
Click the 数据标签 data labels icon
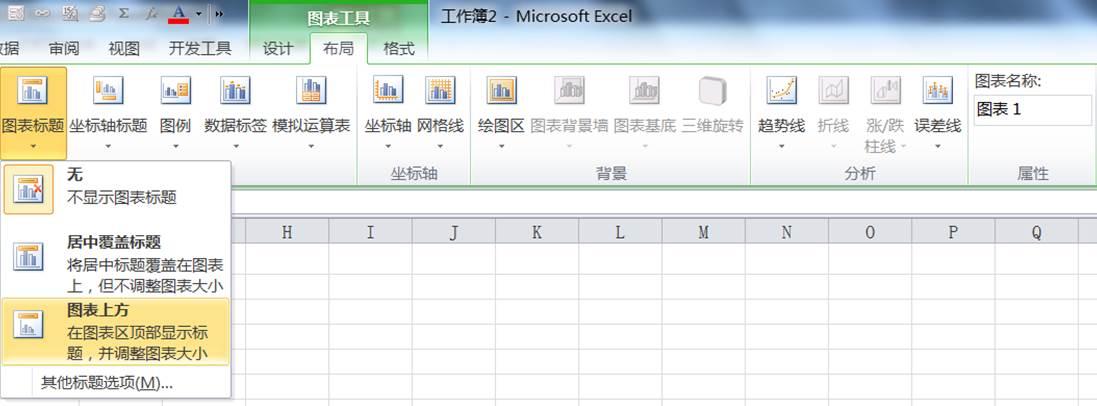[236, 91]
